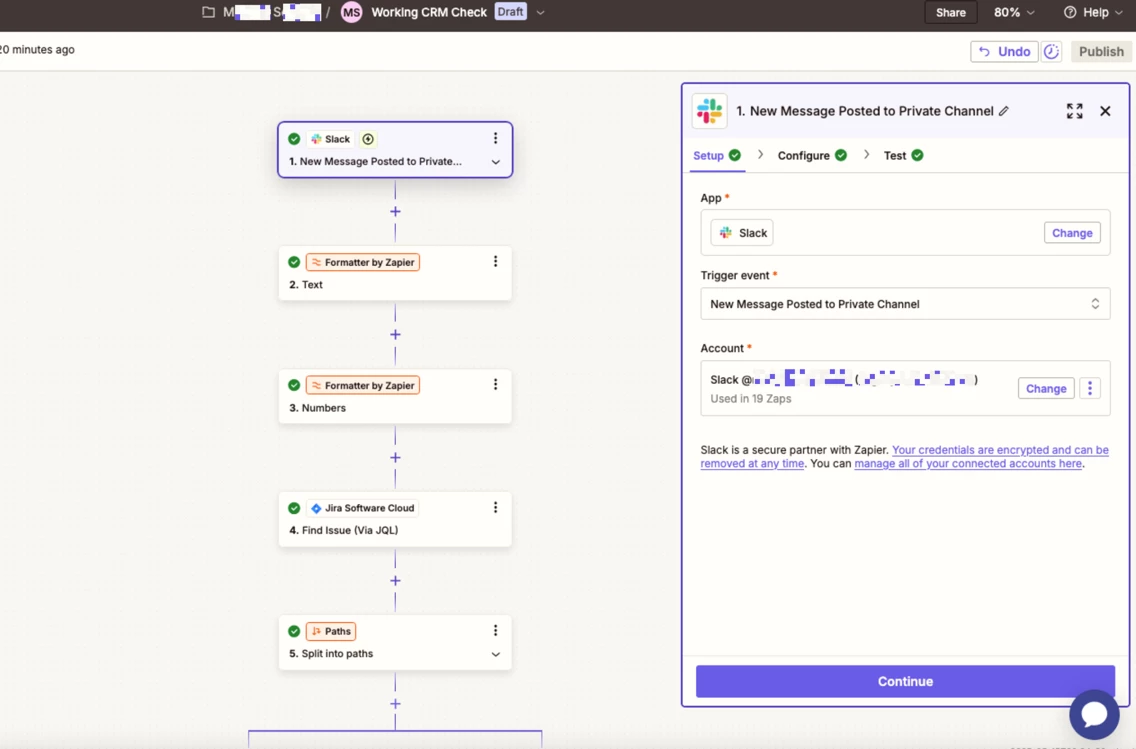Click green check on step 4 Jira
Viewport: 1136px width, 749px height.
[294, 509]
